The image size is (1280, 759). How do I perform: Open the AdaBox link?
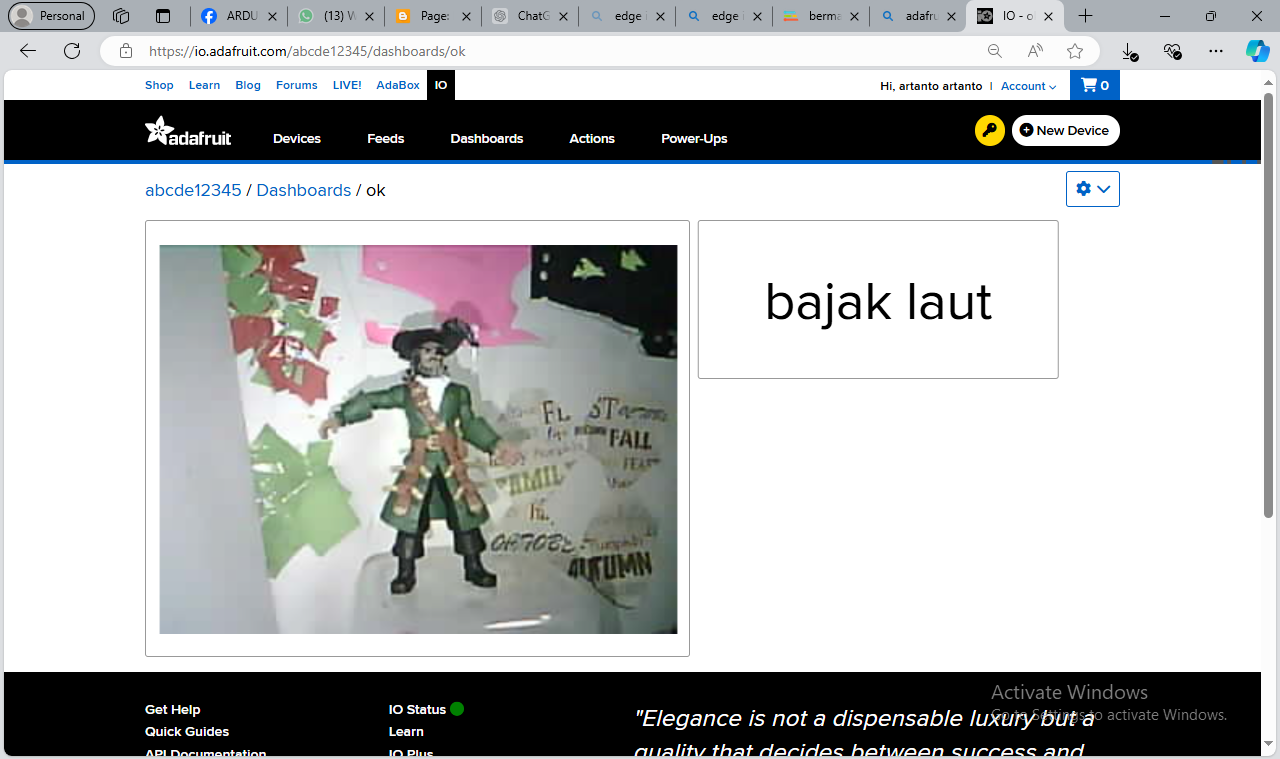tap(398, 85)
